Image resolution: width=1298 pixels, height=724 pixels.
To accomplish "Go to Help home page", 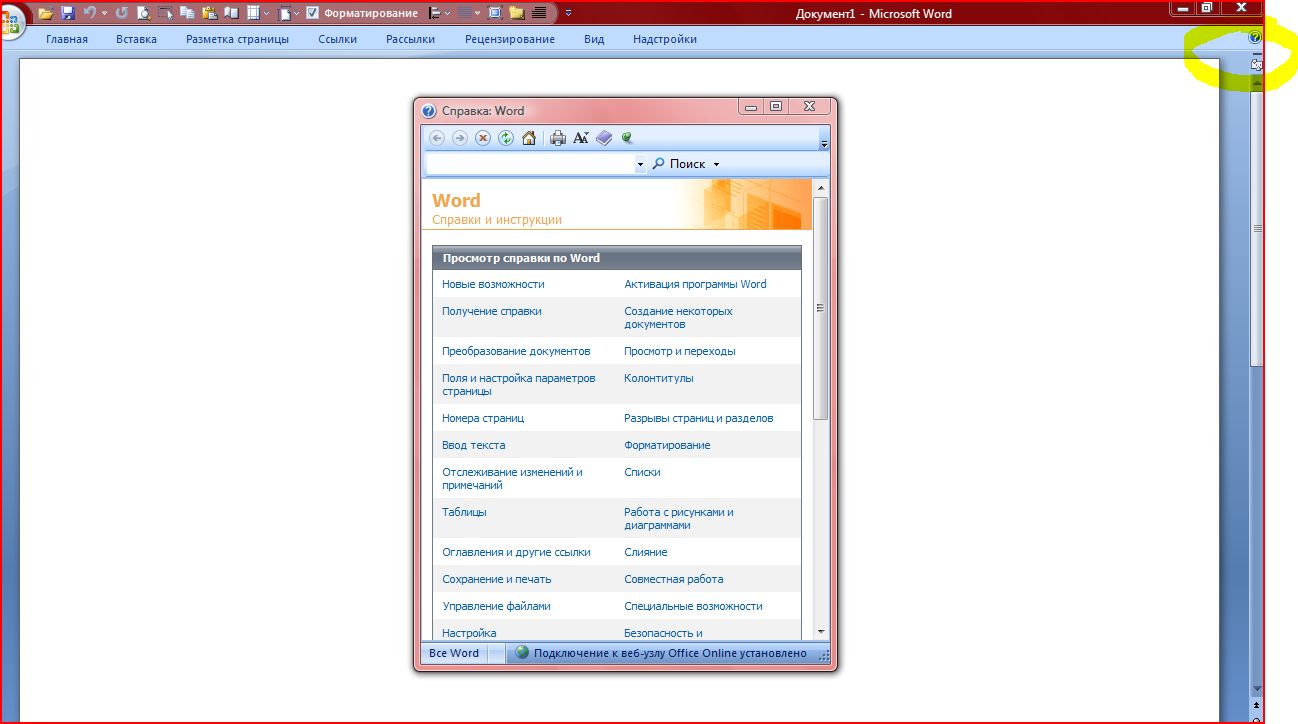I will 529,138.
